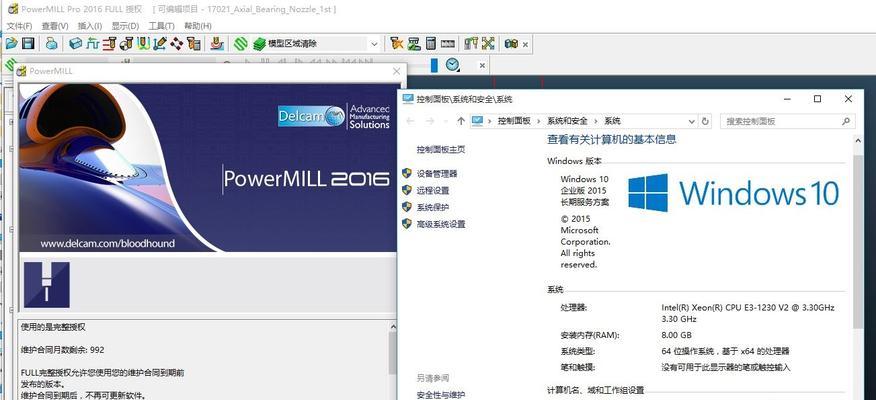Click search magnifier icon in control panel
Viewport: 876px width, 400px height.
[x=846, y=121]
